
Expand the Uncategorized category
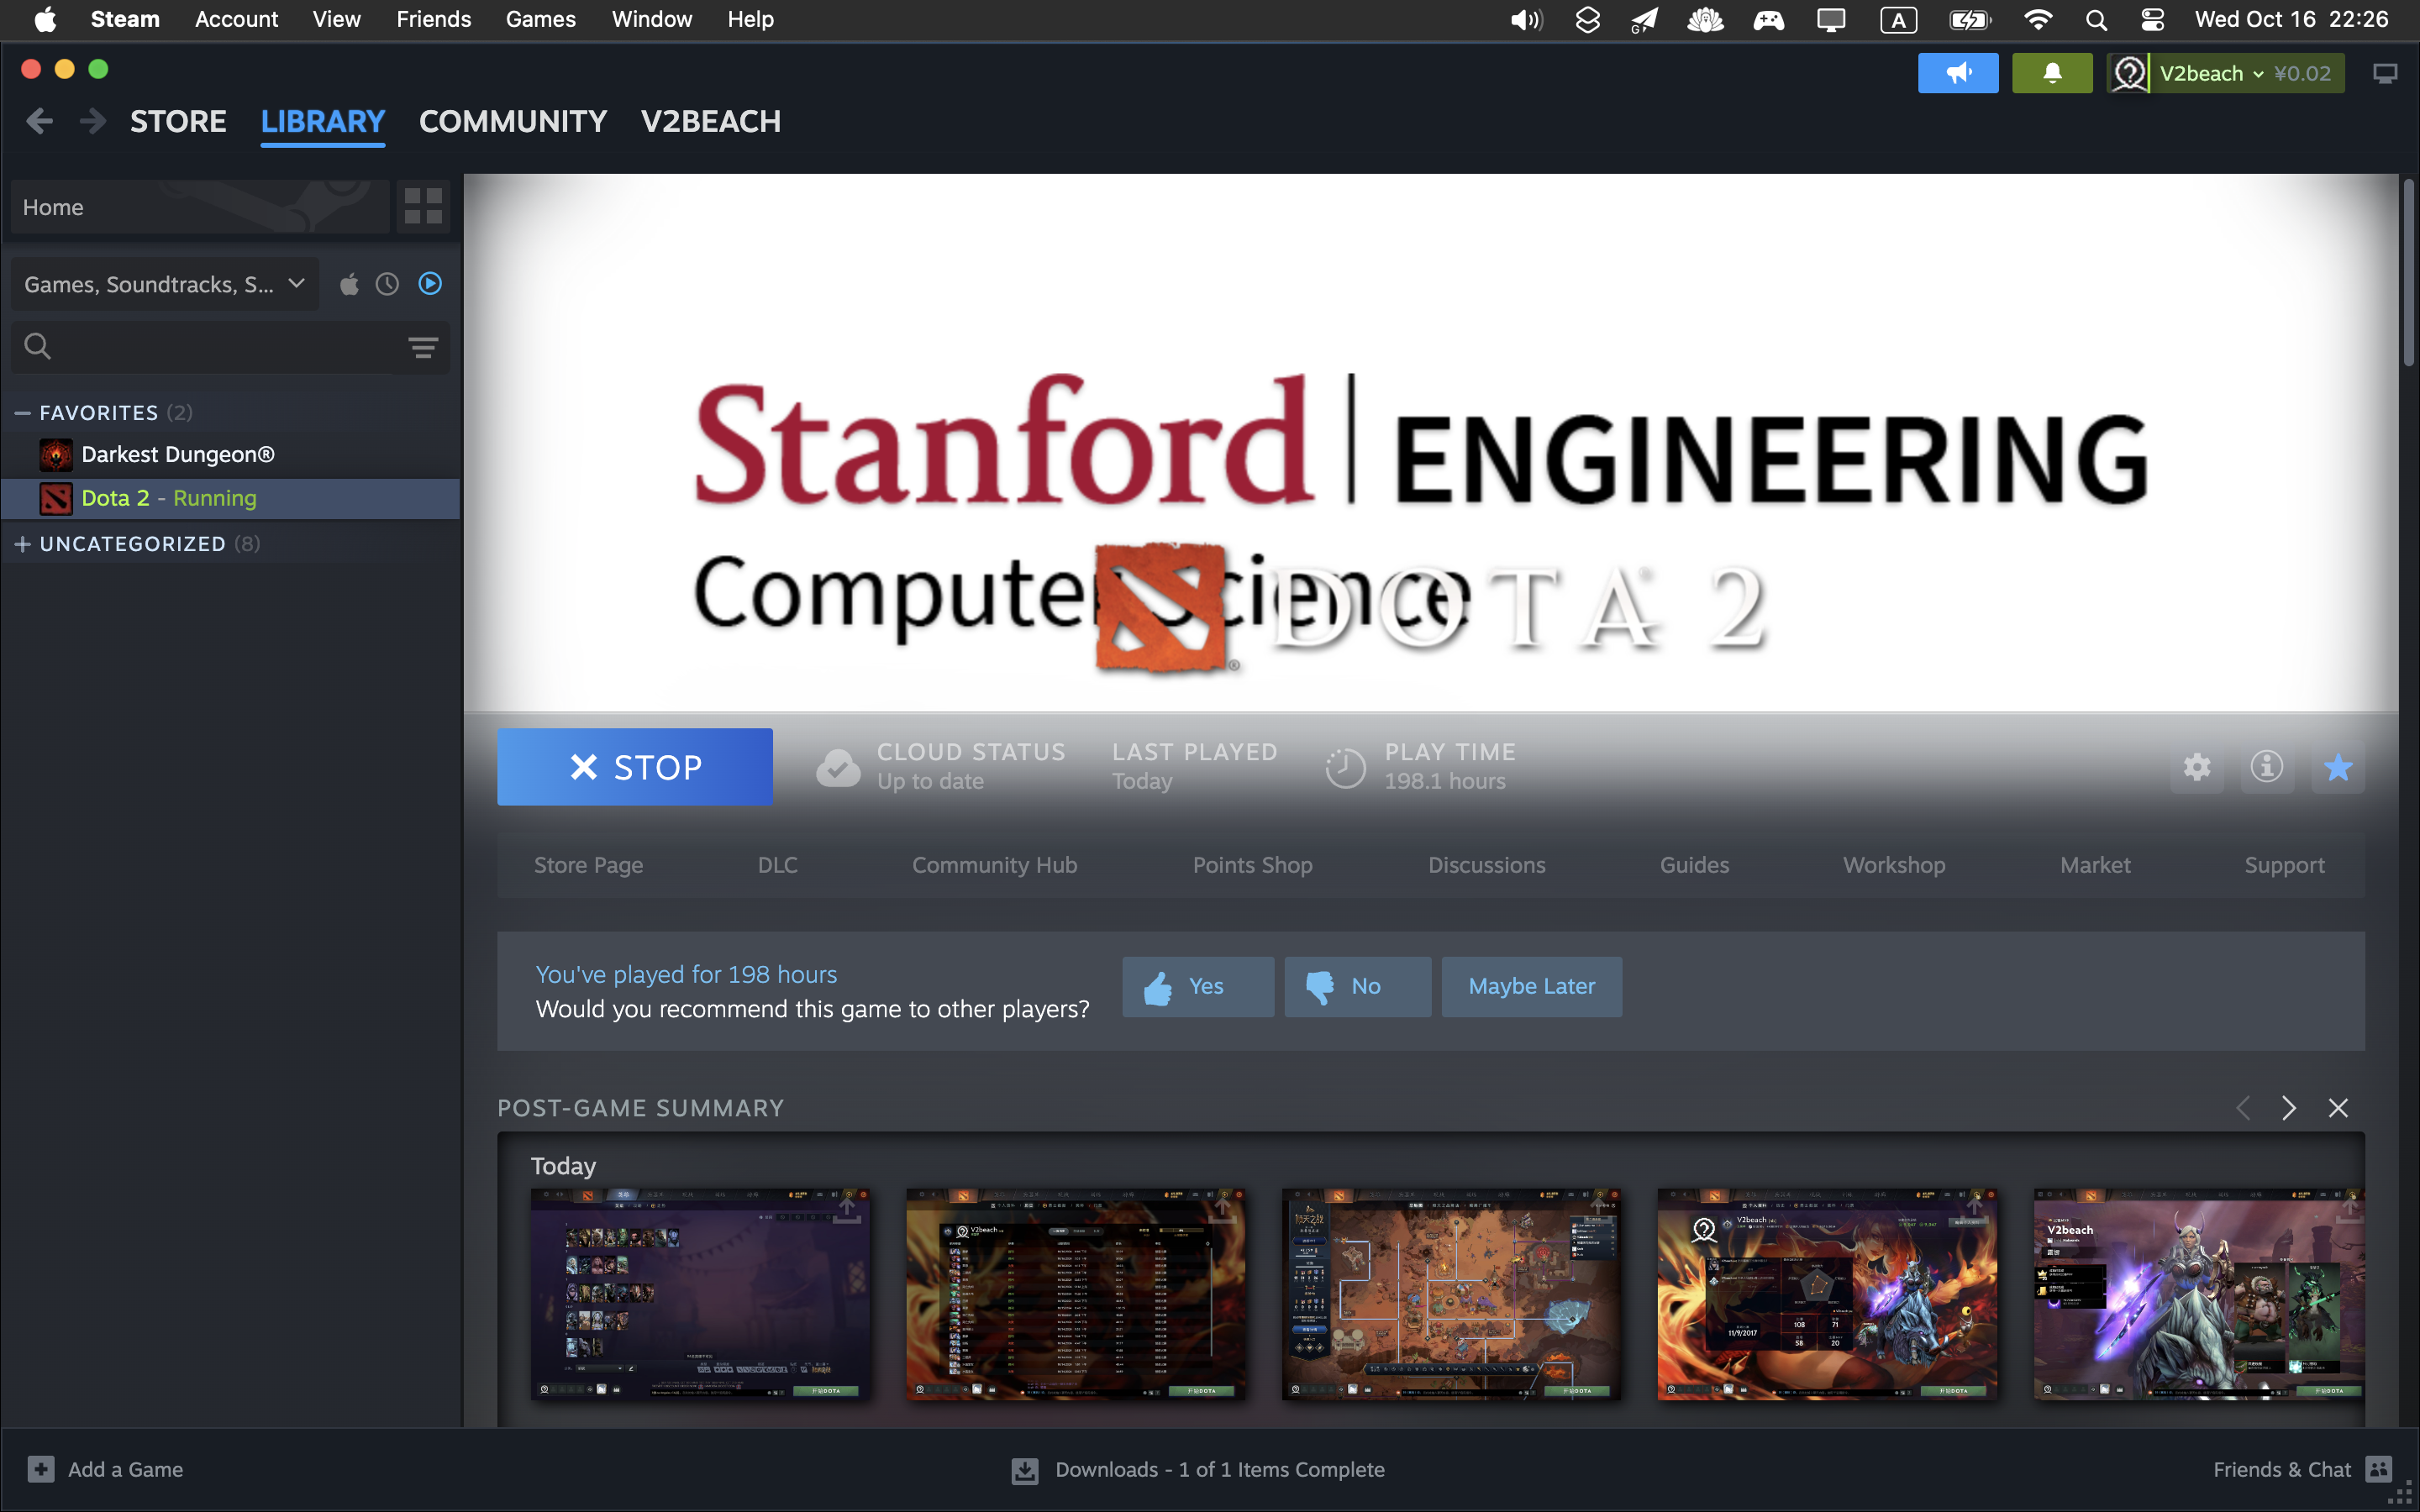[x=23, y=544]
